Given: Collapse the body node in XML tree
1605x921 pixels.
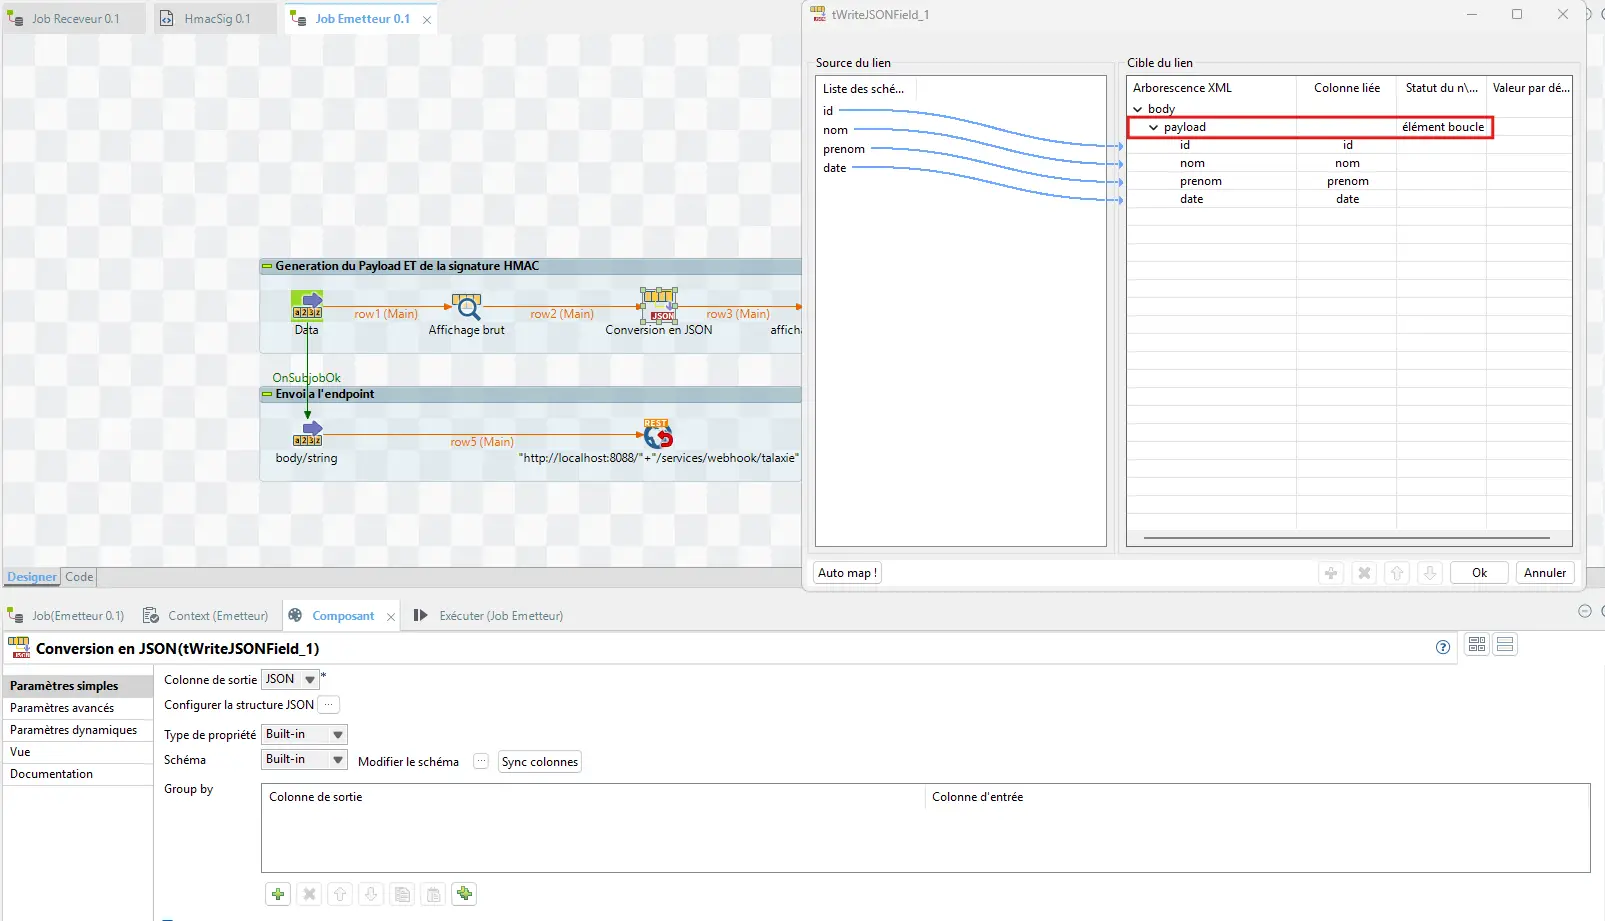Looking at the screenshot, I should pyautogui.click(x=1137, y=109).
